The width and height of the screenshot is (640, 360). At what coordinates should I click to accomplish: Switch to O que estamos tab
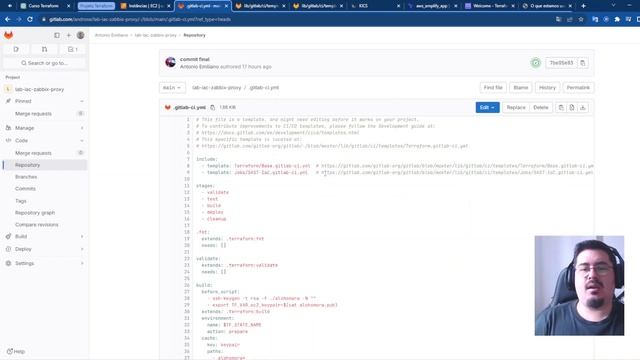pos(547,6)
